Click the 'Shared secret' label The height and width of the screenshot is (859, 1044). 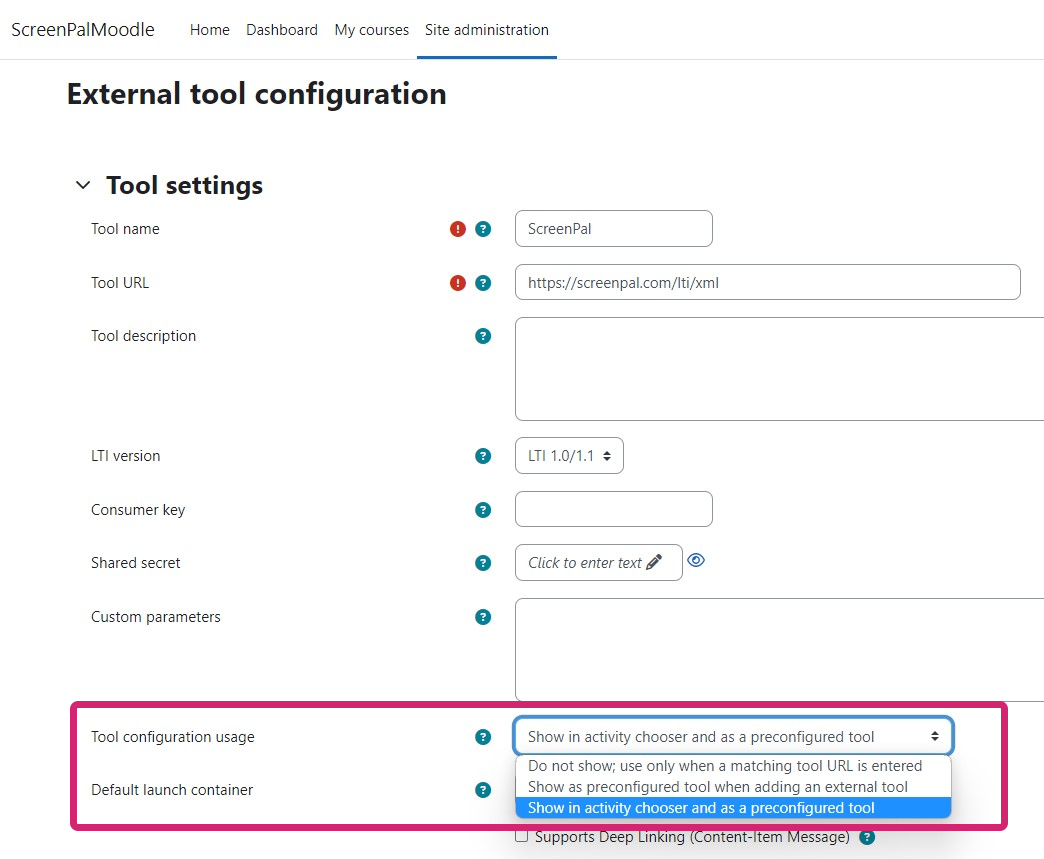pyautogui.click(x=136, y=563)
